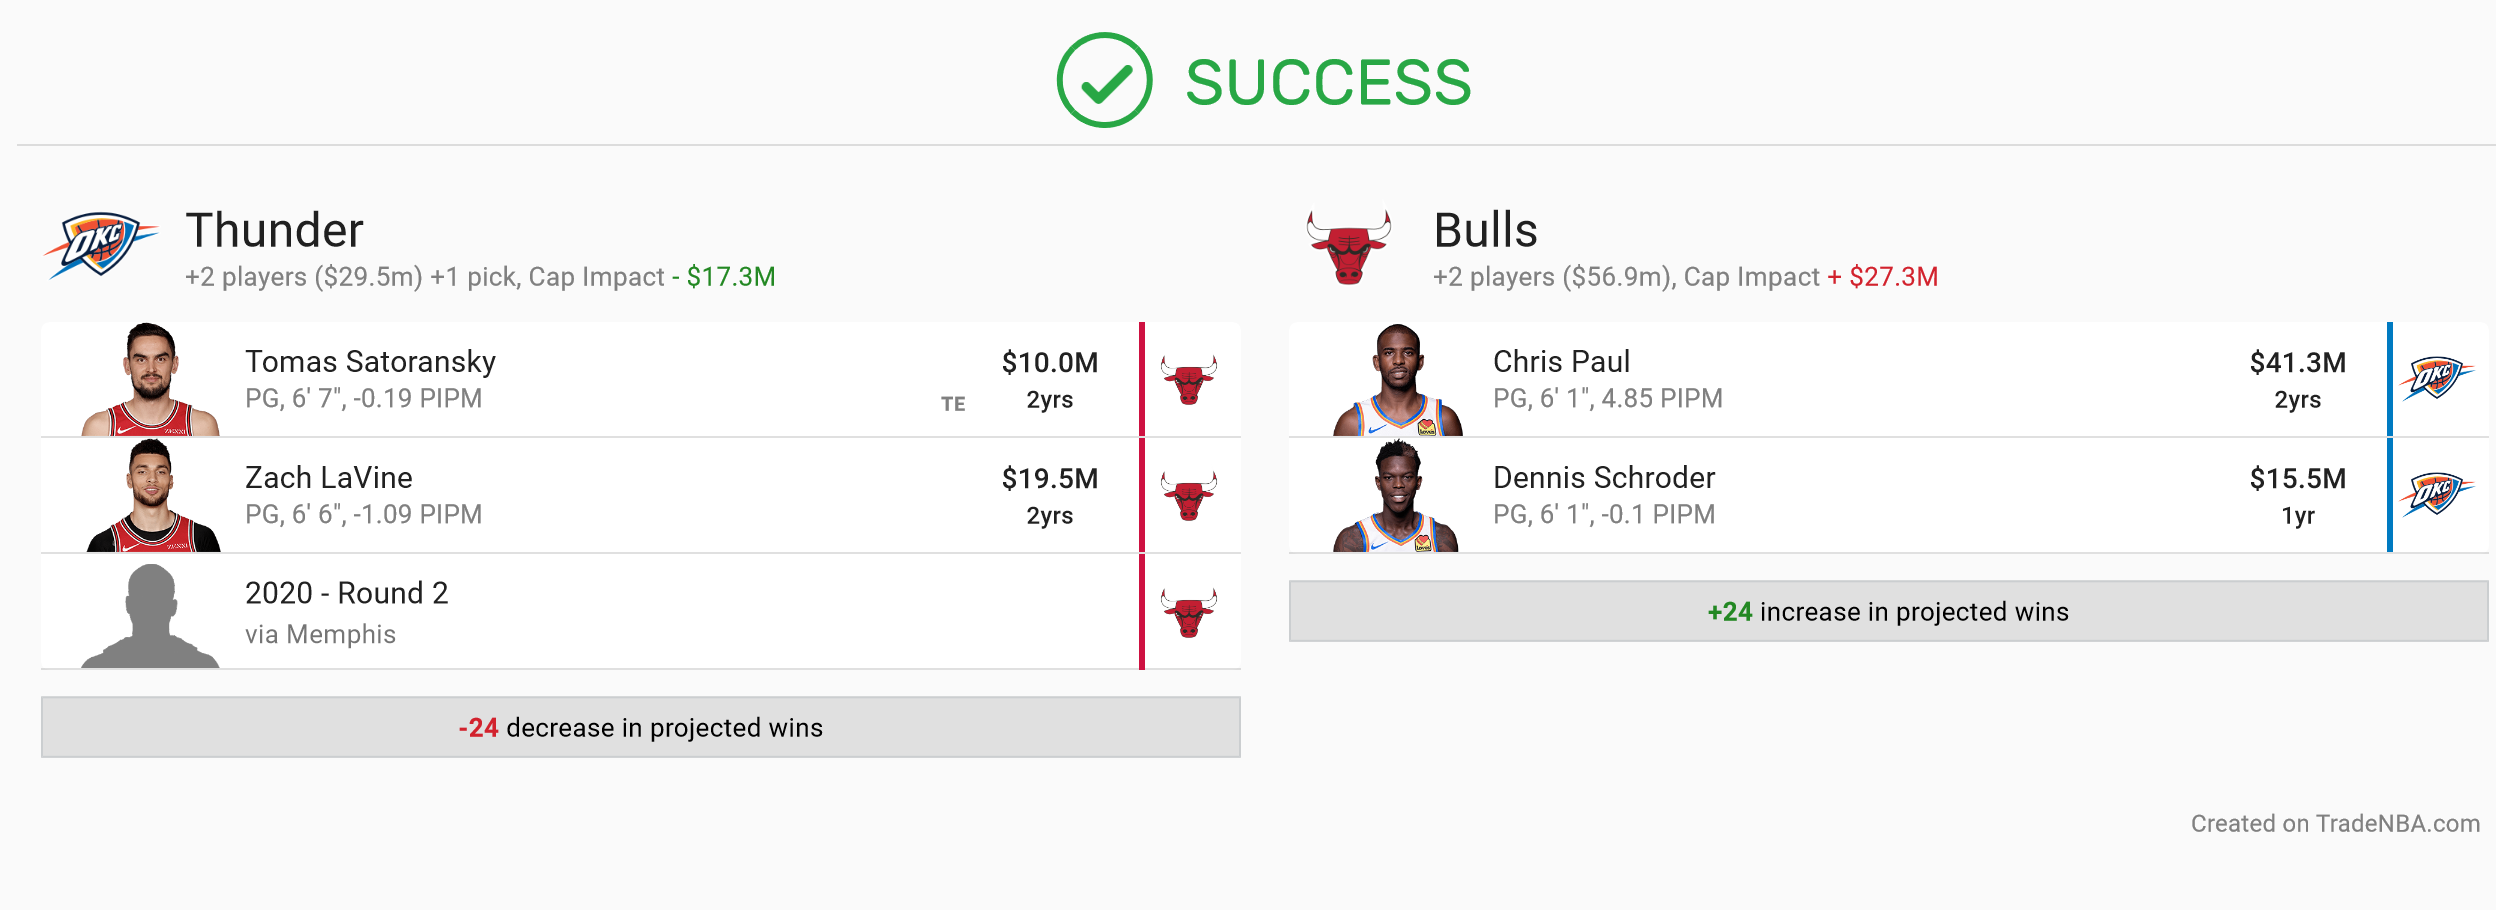The image size is (2496, 910).
Task: Click the Thunder team logo in header
Action: click(x=100, y=244)
